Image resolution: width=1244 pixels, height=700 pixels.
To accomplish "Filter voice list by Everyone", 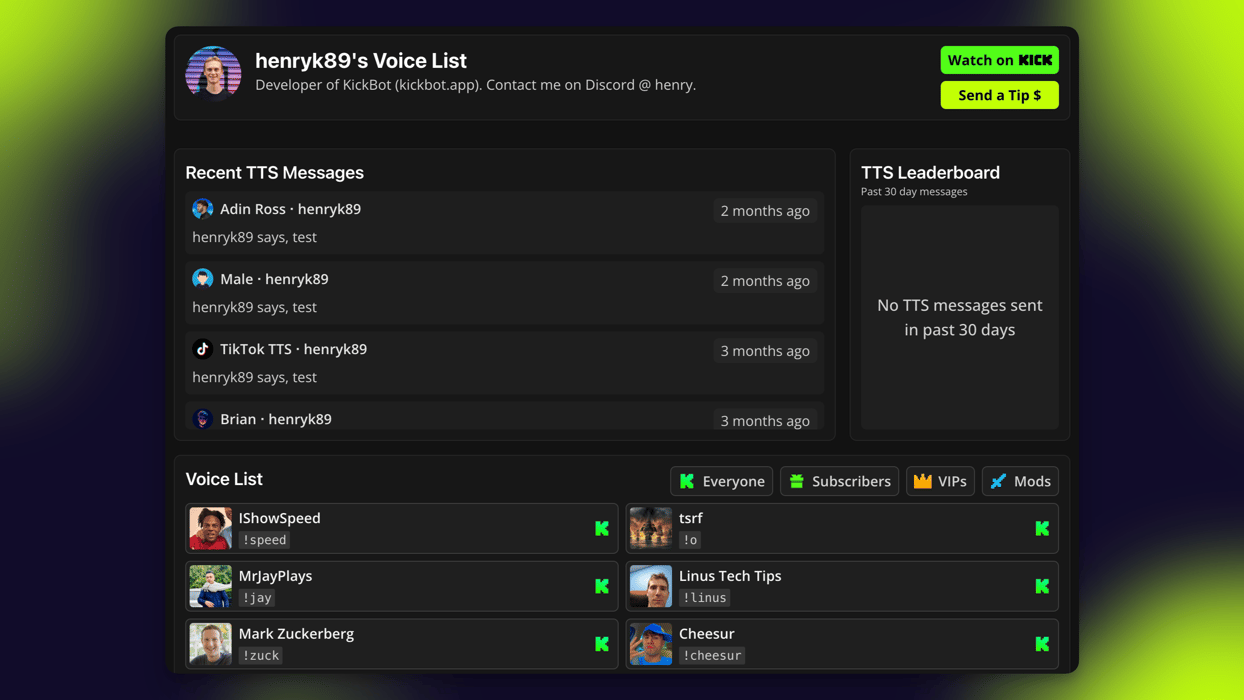I will pyautogui.click(x=721, y=481).
